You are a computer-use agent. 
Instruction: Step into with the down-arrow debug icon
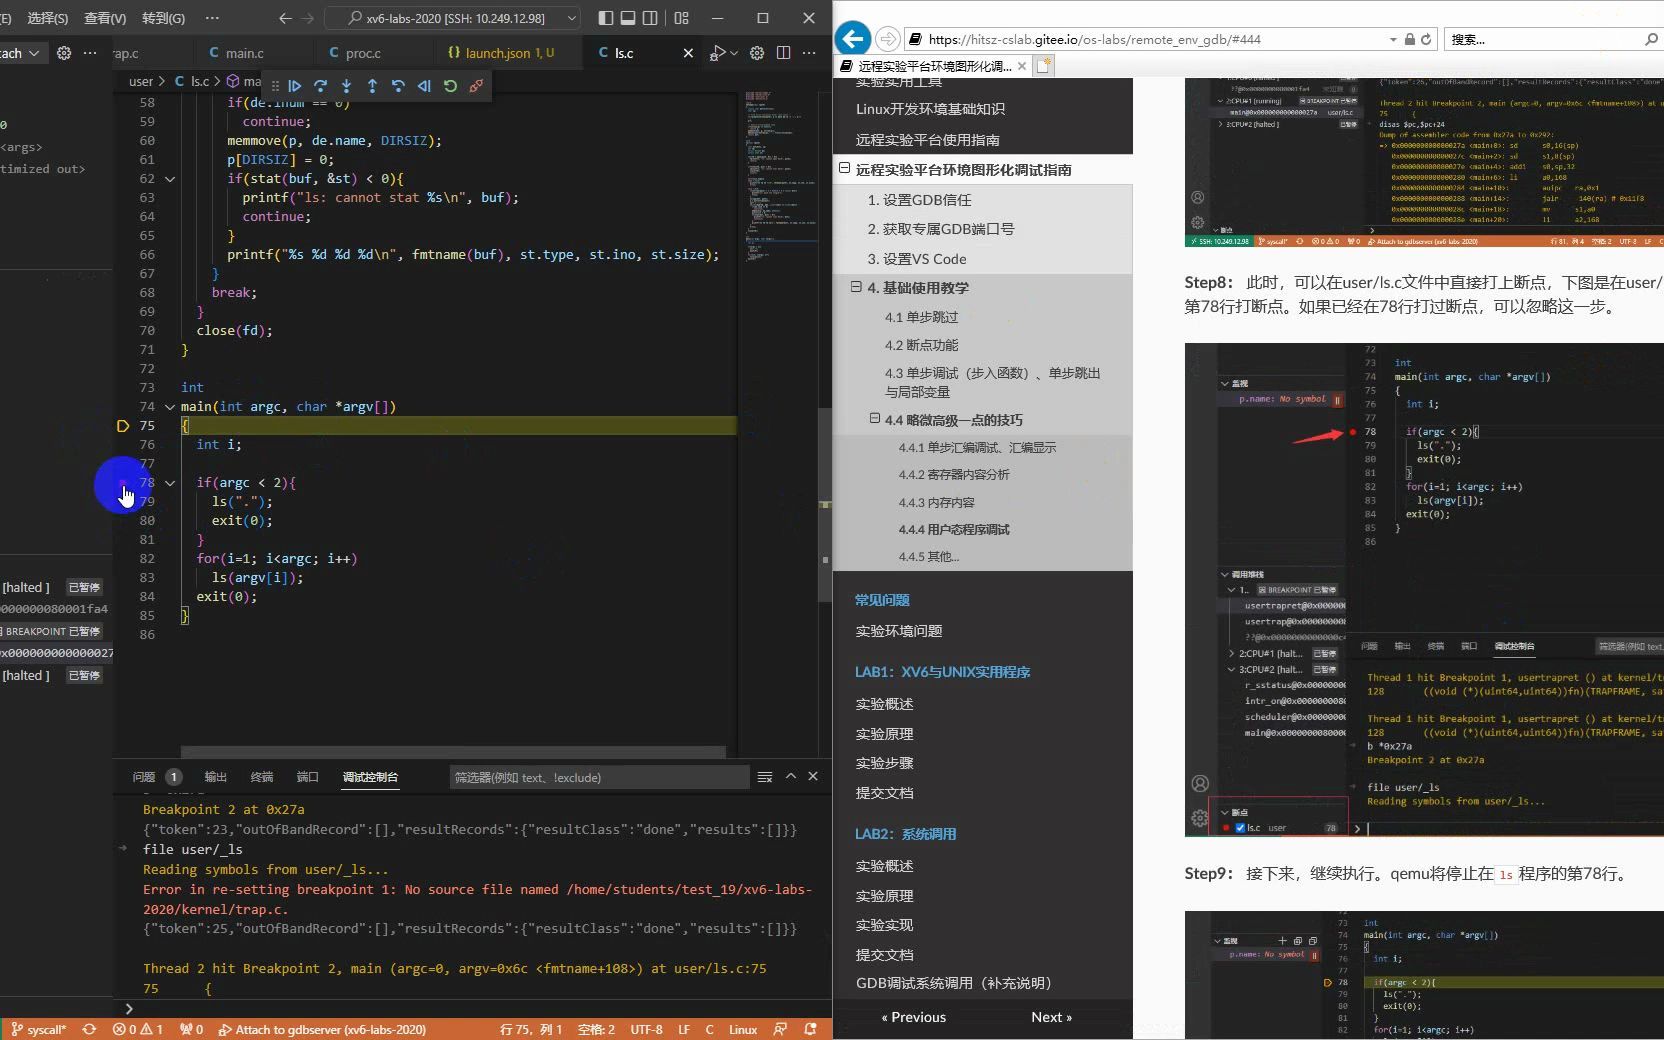click(346, 86)
